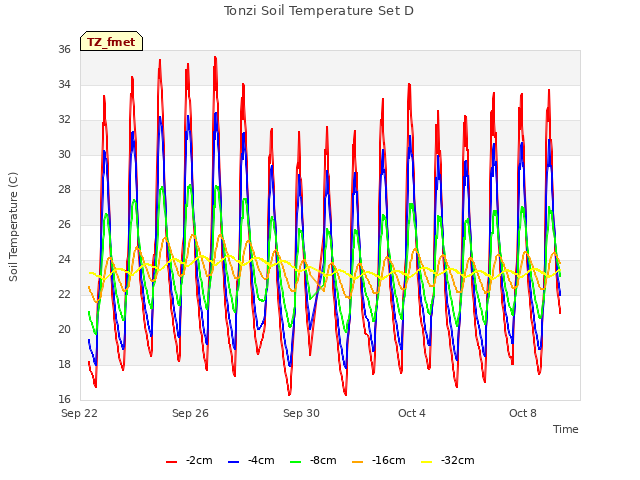Click the Sep 22 x-axis tick label
The image size is (640, 480).
80,413
